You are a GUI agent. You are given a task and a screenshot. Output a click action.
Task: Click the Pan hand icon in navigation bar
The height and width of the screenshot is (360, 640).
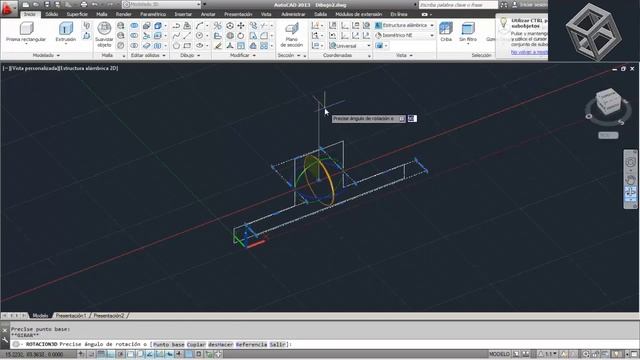click(630, 179)
